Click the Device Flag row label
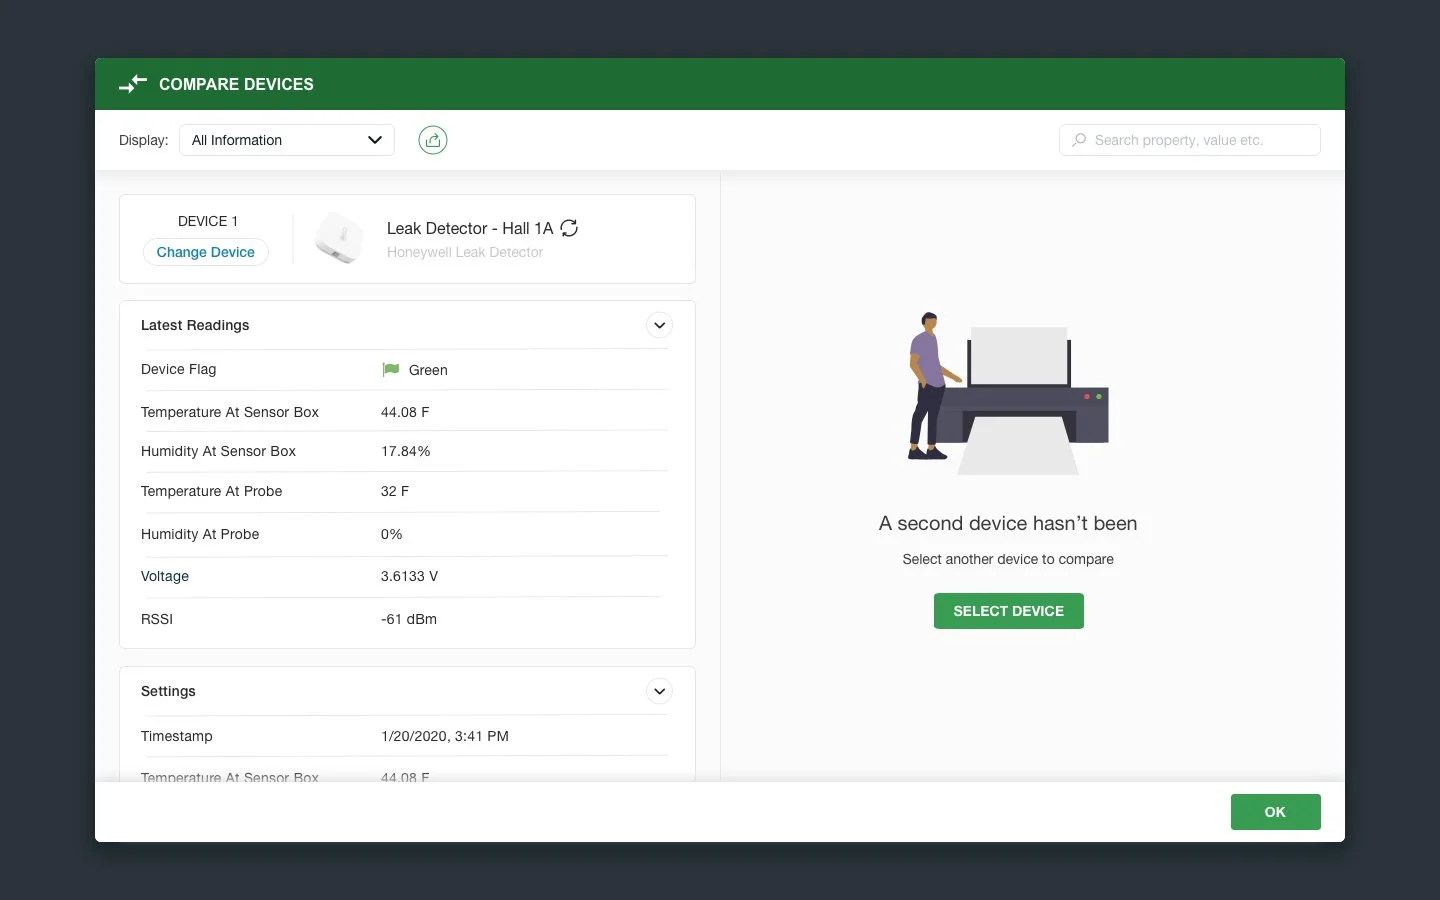This screenshot has height=900, width=1440. click(x=179, y=369)
